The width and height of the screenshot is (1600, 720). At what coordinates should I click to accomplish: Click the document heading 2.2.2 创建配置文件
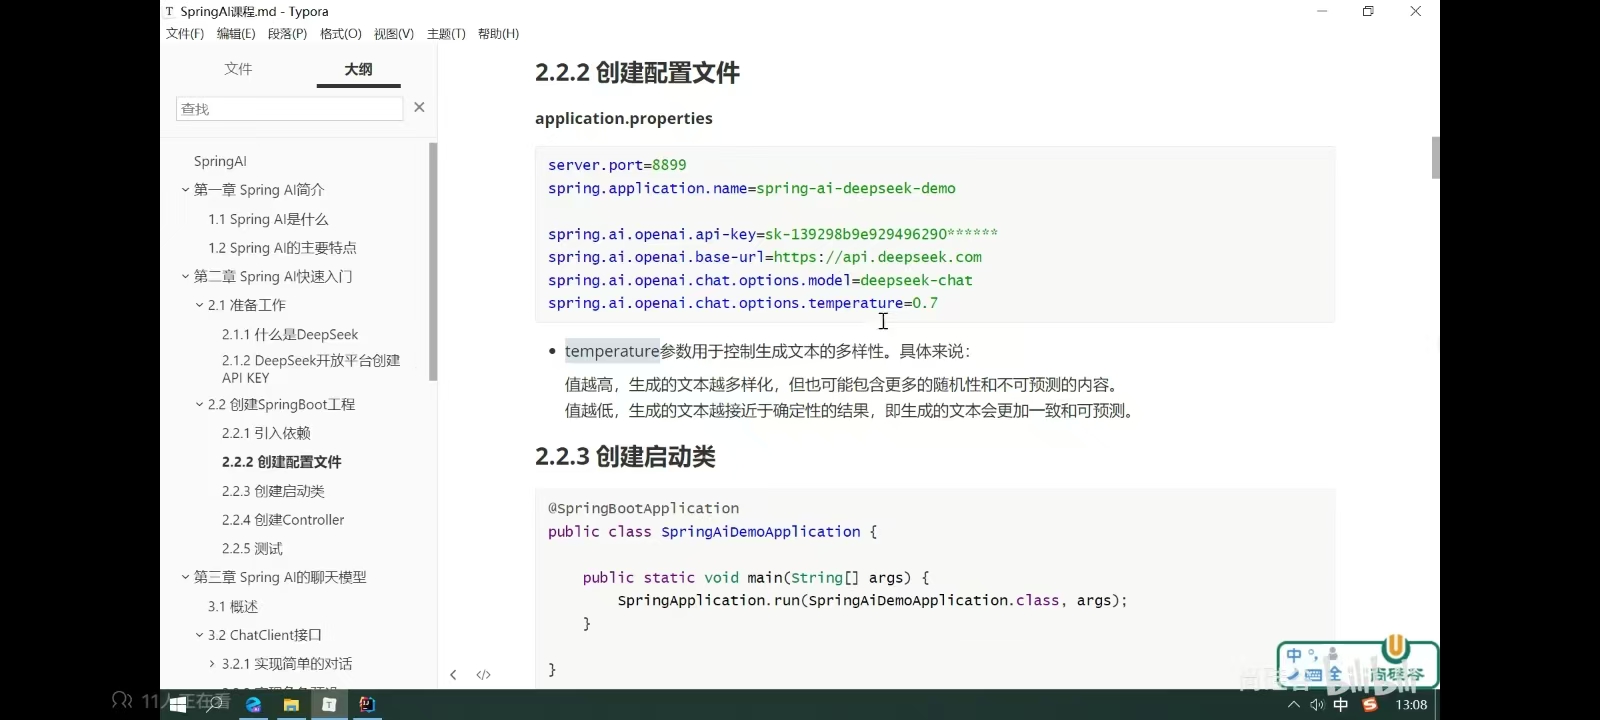637,73
